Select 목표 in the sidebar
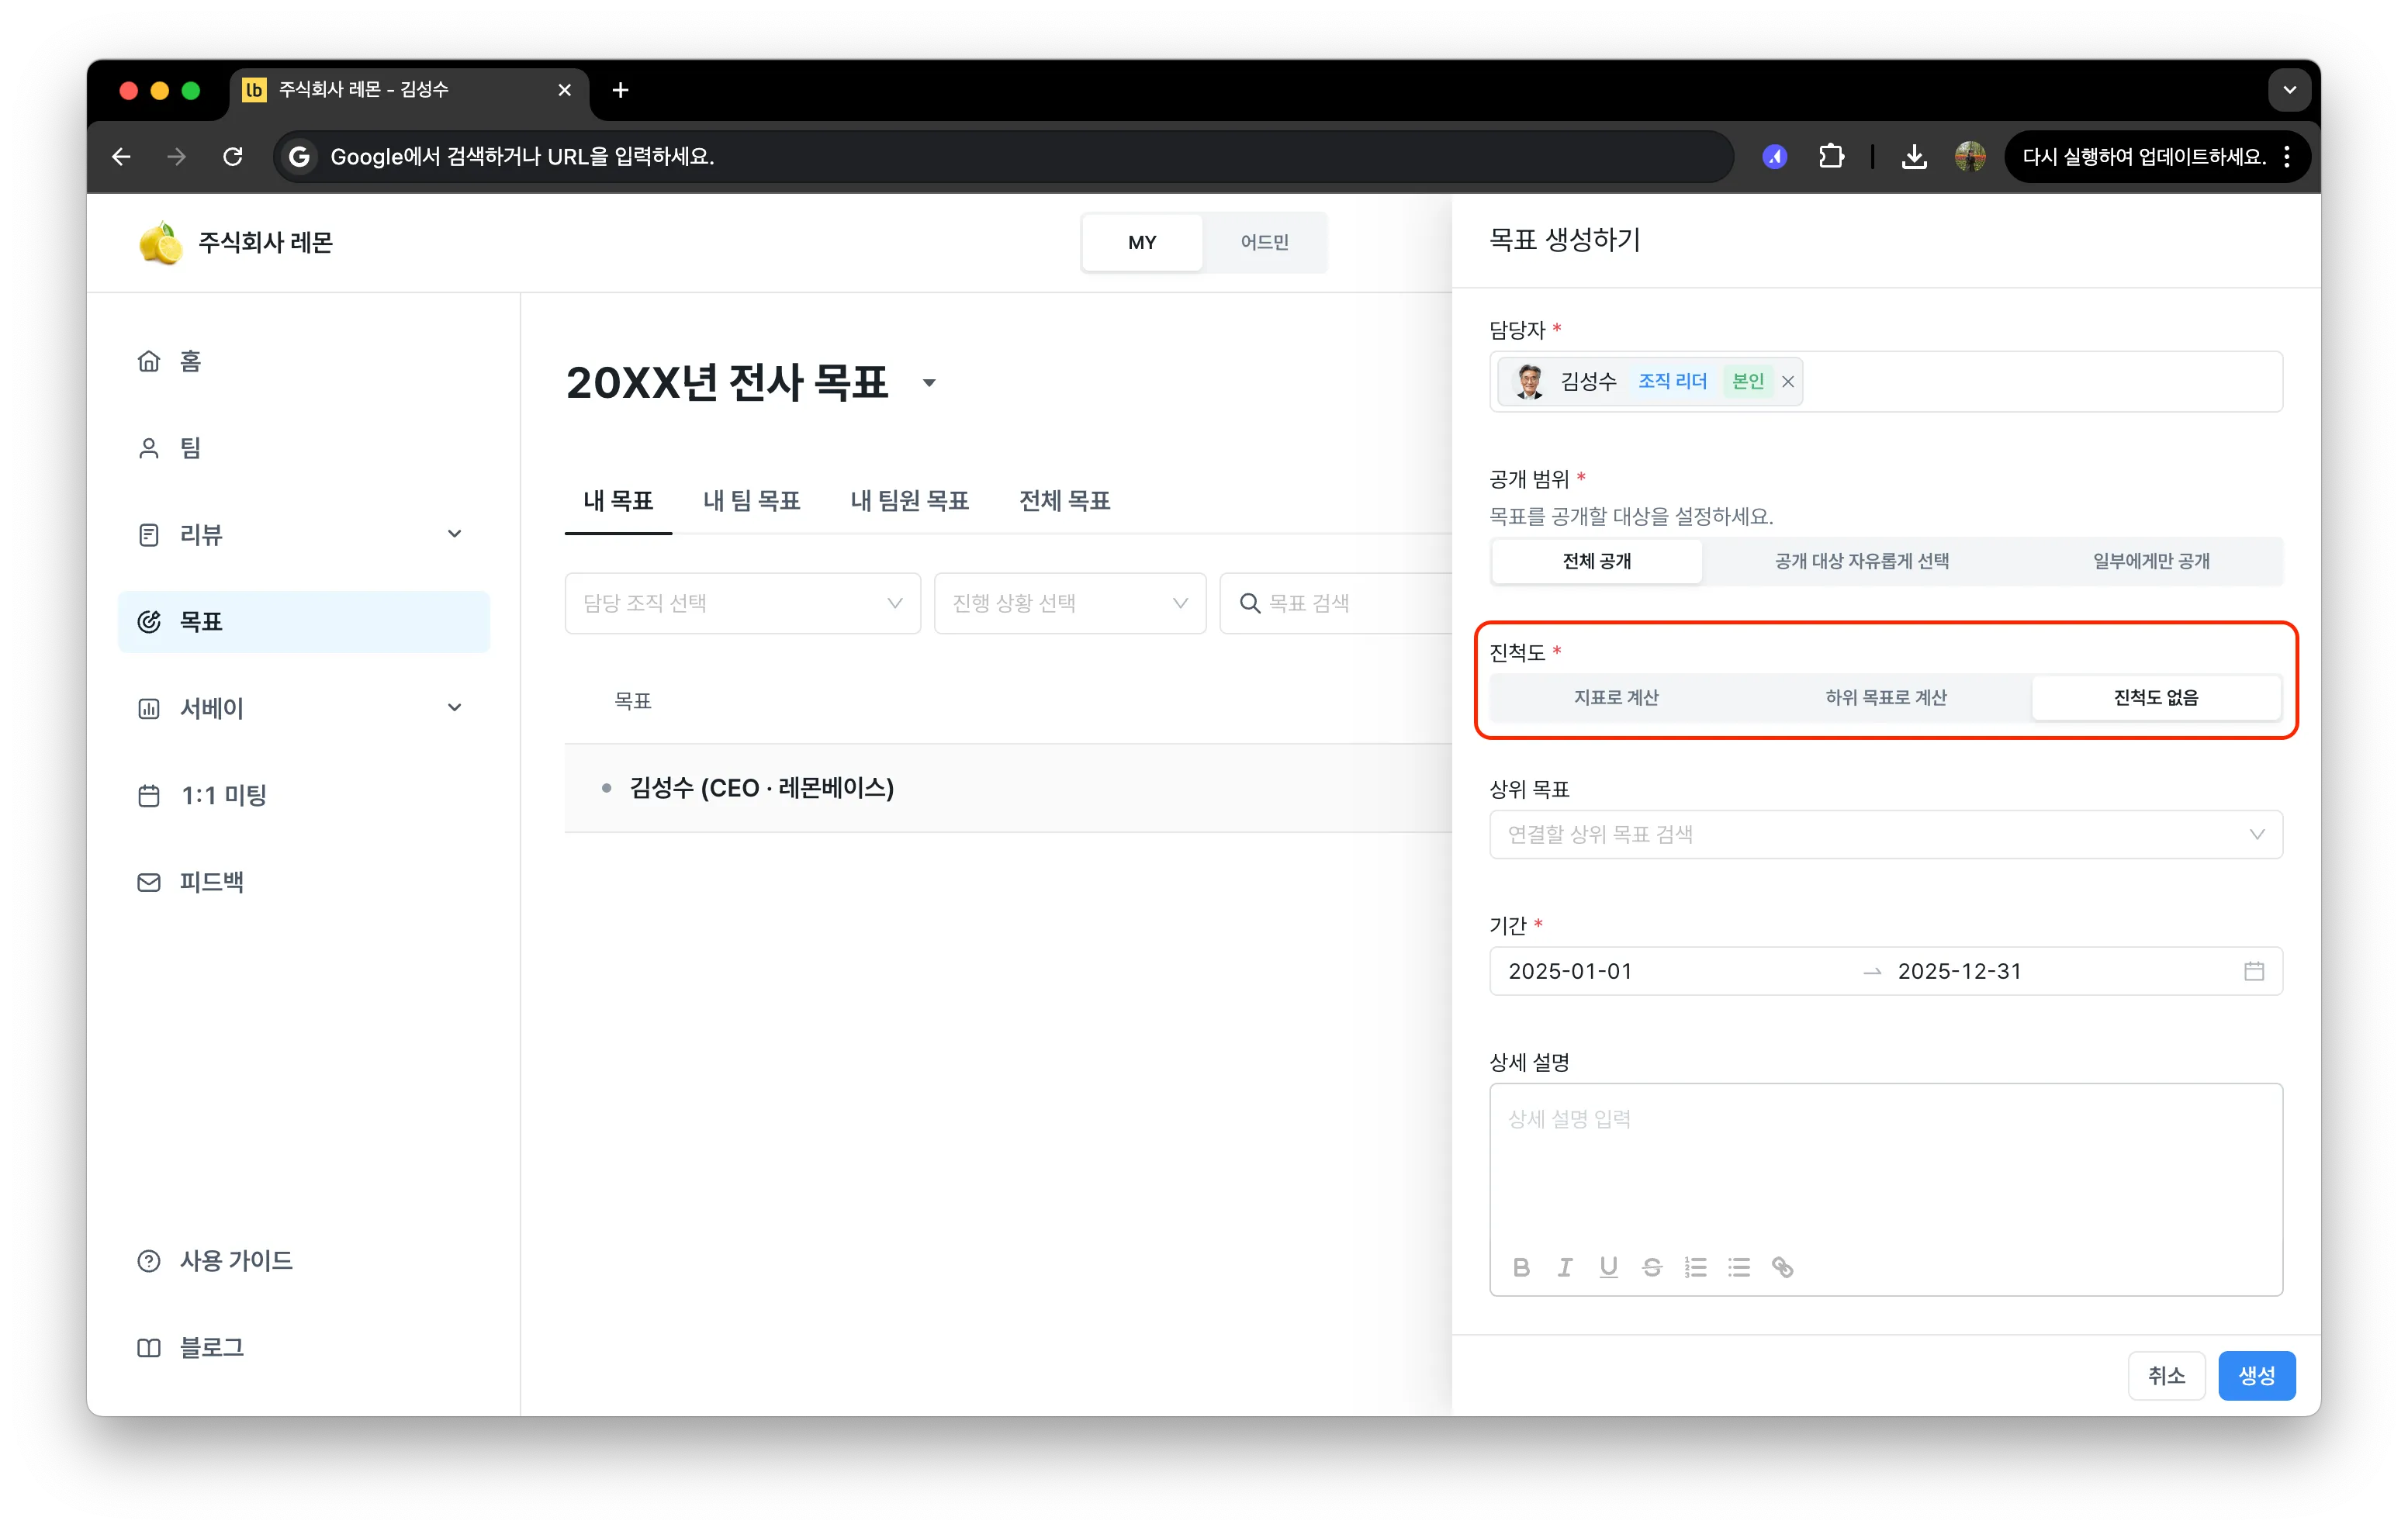The width and height of the screenshot is (2408, 1531). coord(303,622)
